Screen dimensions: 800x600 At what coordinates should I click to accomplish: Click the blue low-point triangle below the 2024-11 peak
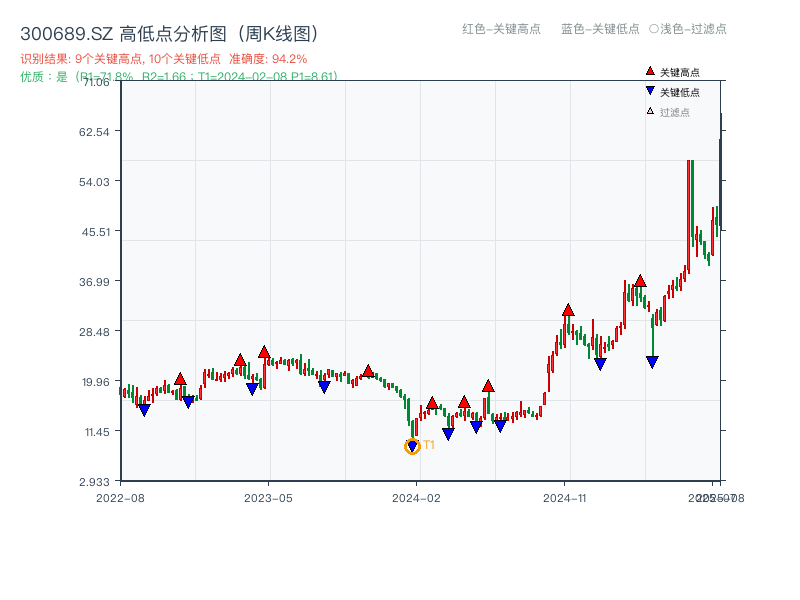(x=600, y=364)
